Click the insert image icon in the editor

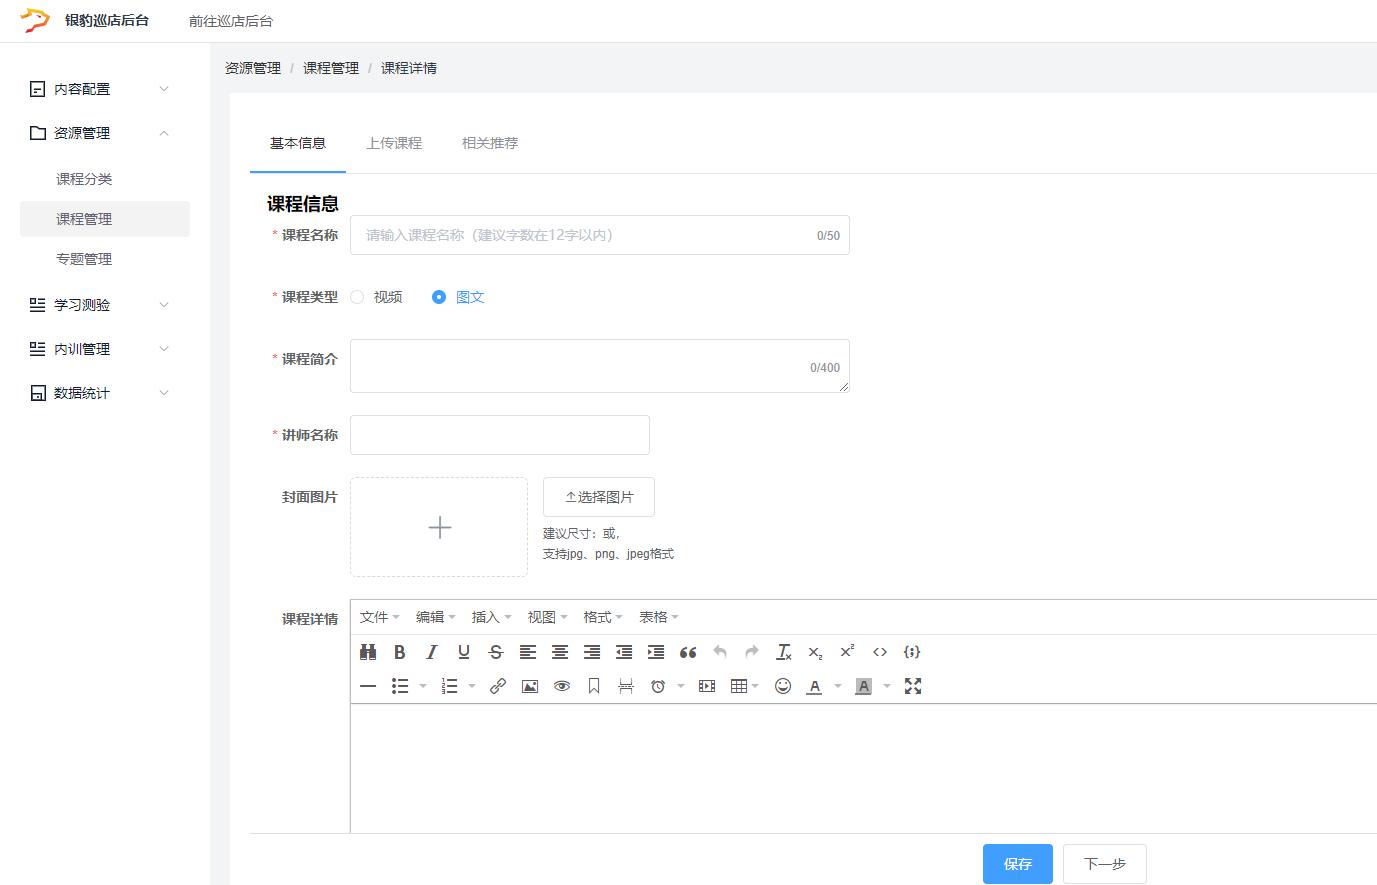click(530, 686)
